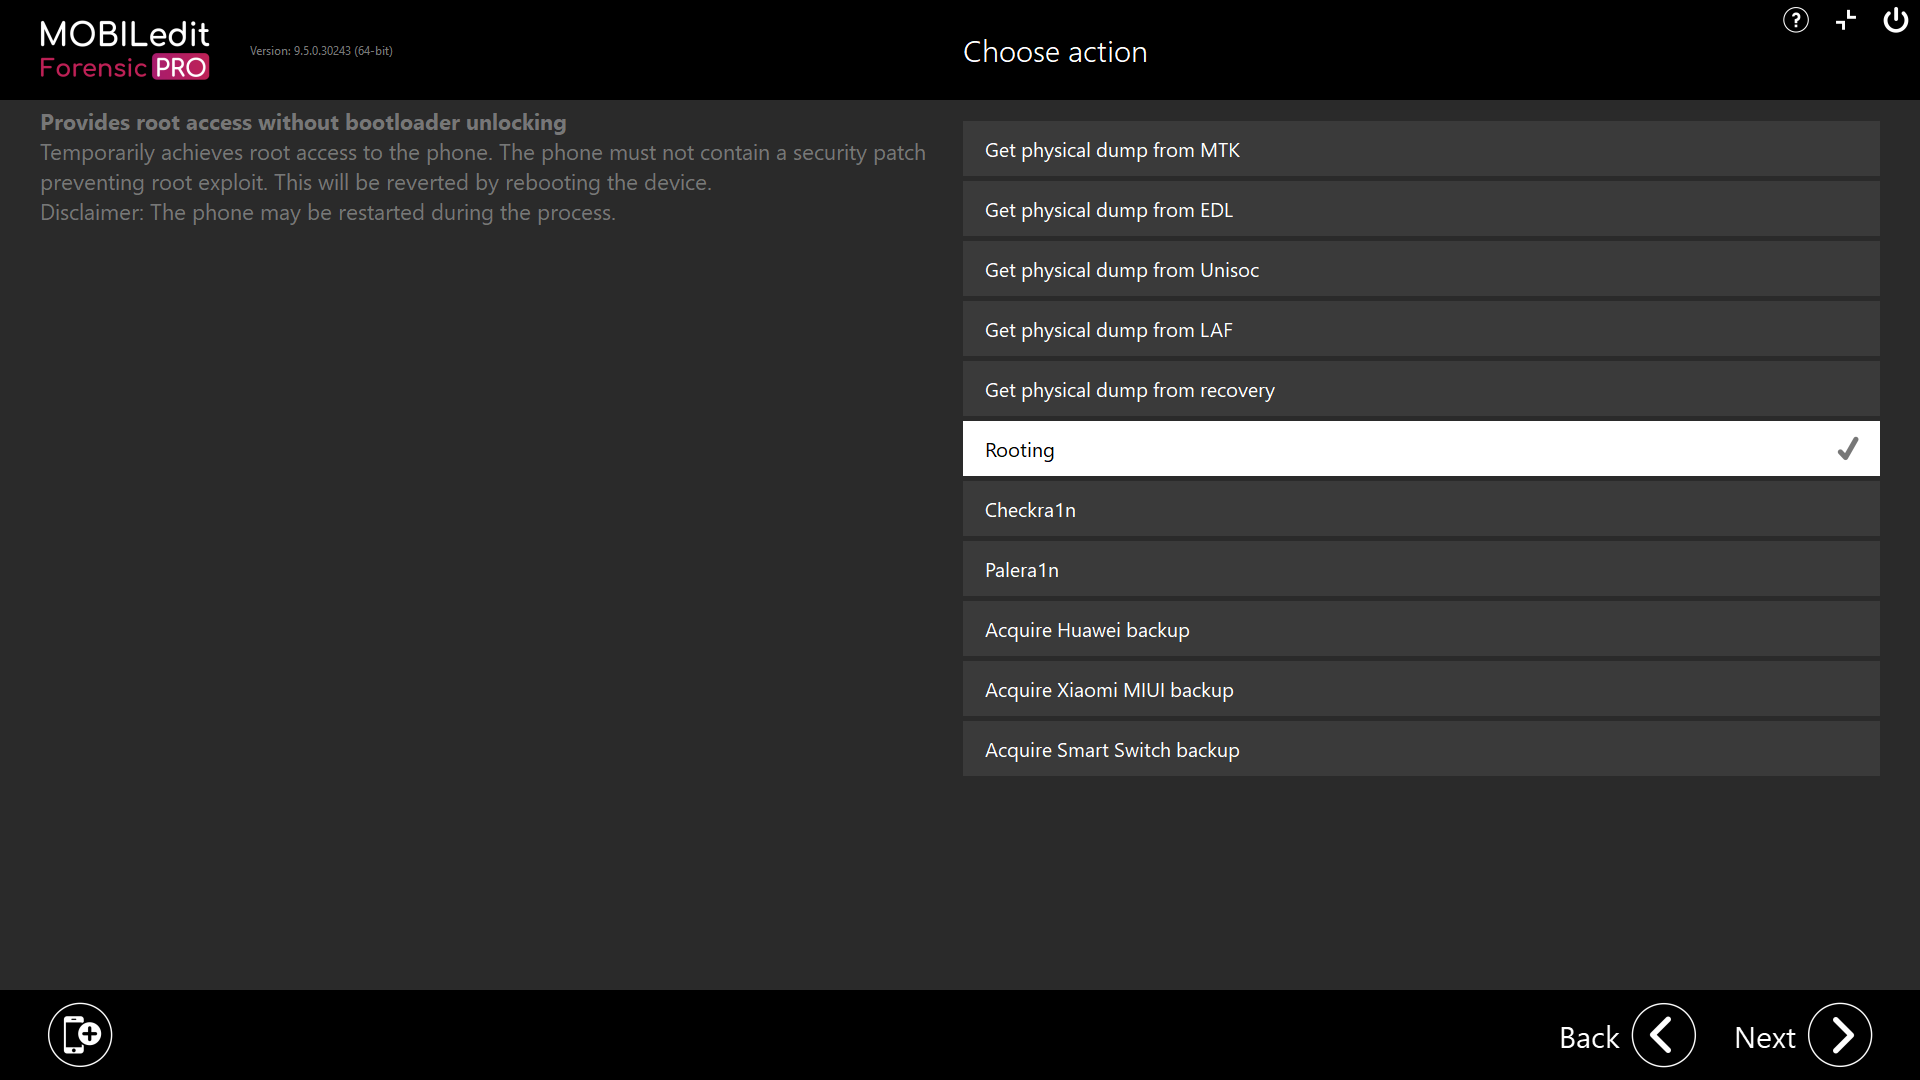
Task: Click the collapse-window arrows icon at top right
Action: 1846,20
